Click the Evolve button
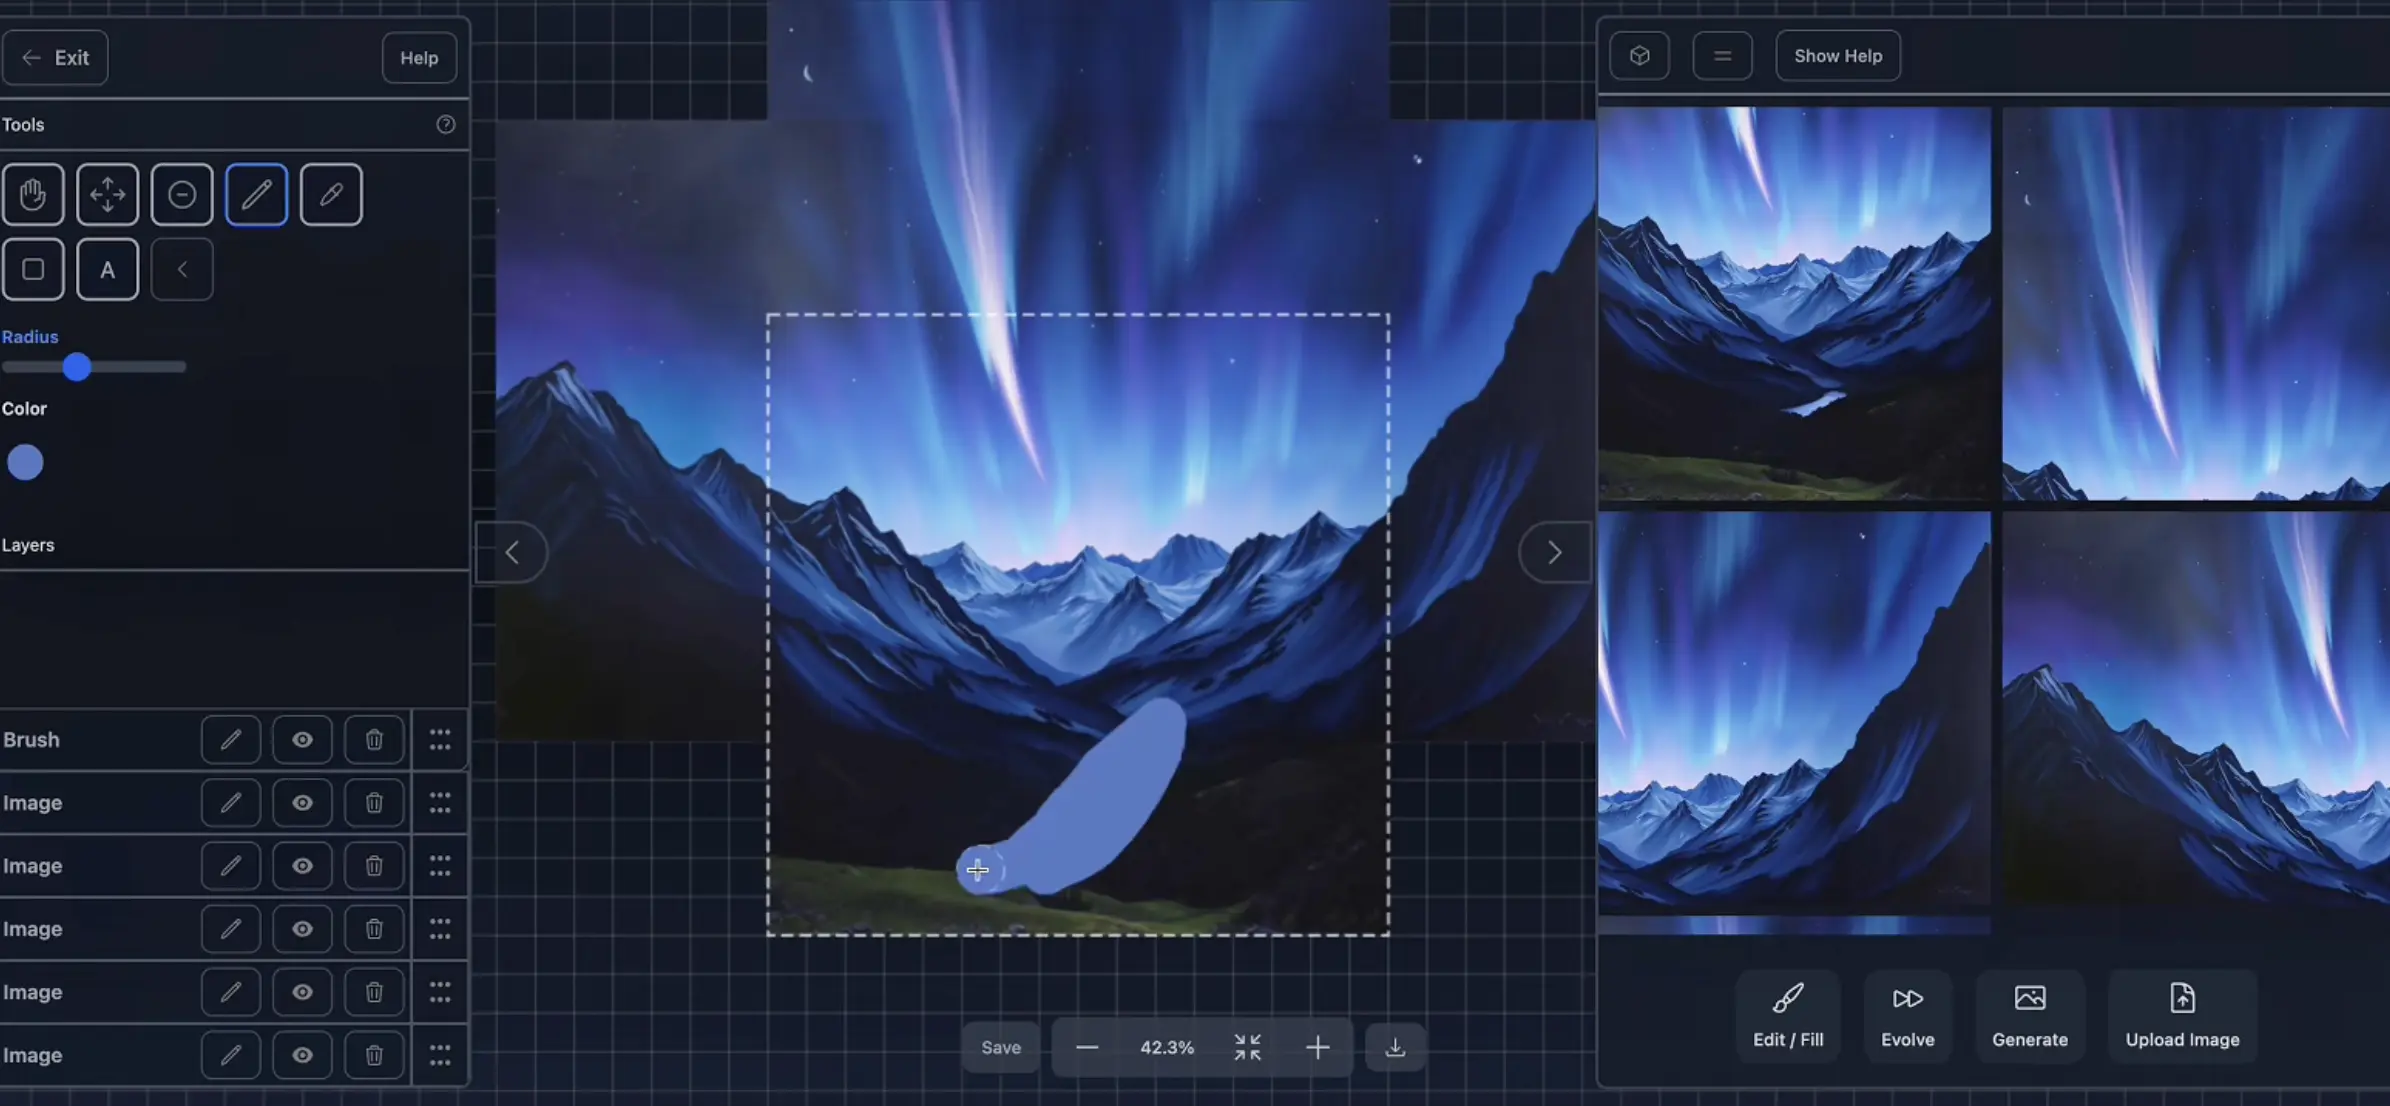 [x=1908, y=1015]
